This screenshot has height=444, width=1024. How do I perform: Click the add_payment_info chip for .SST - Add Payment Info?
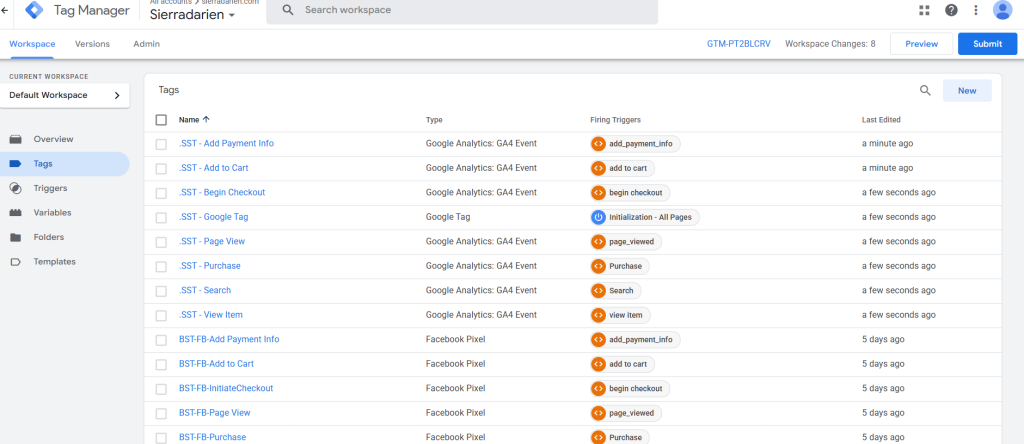click(x=635, y=144)
